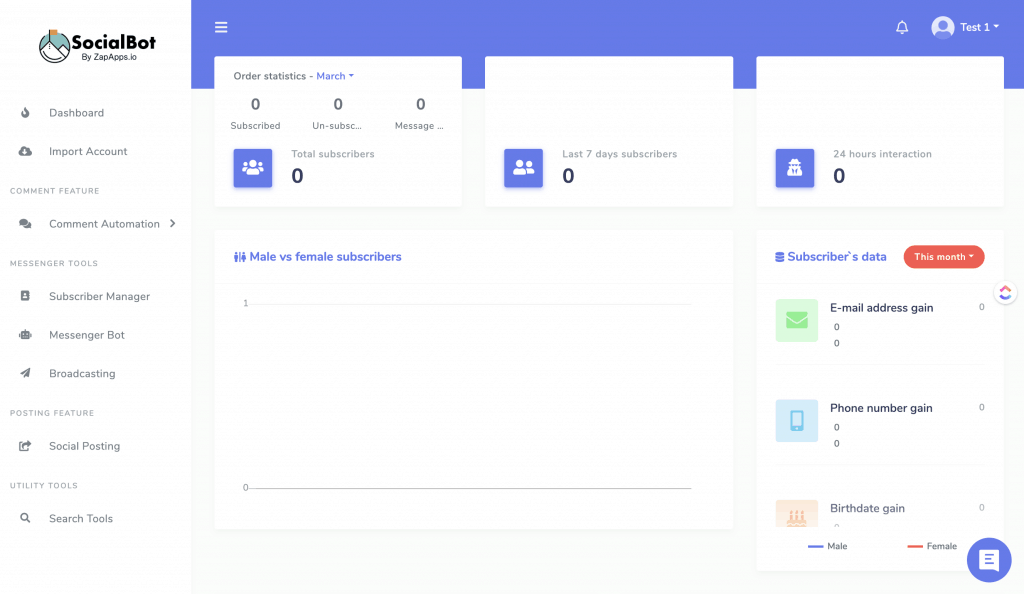Click the UTILITY TOOLS section header
Screen dimensions: 1024x594
(44, 486)
